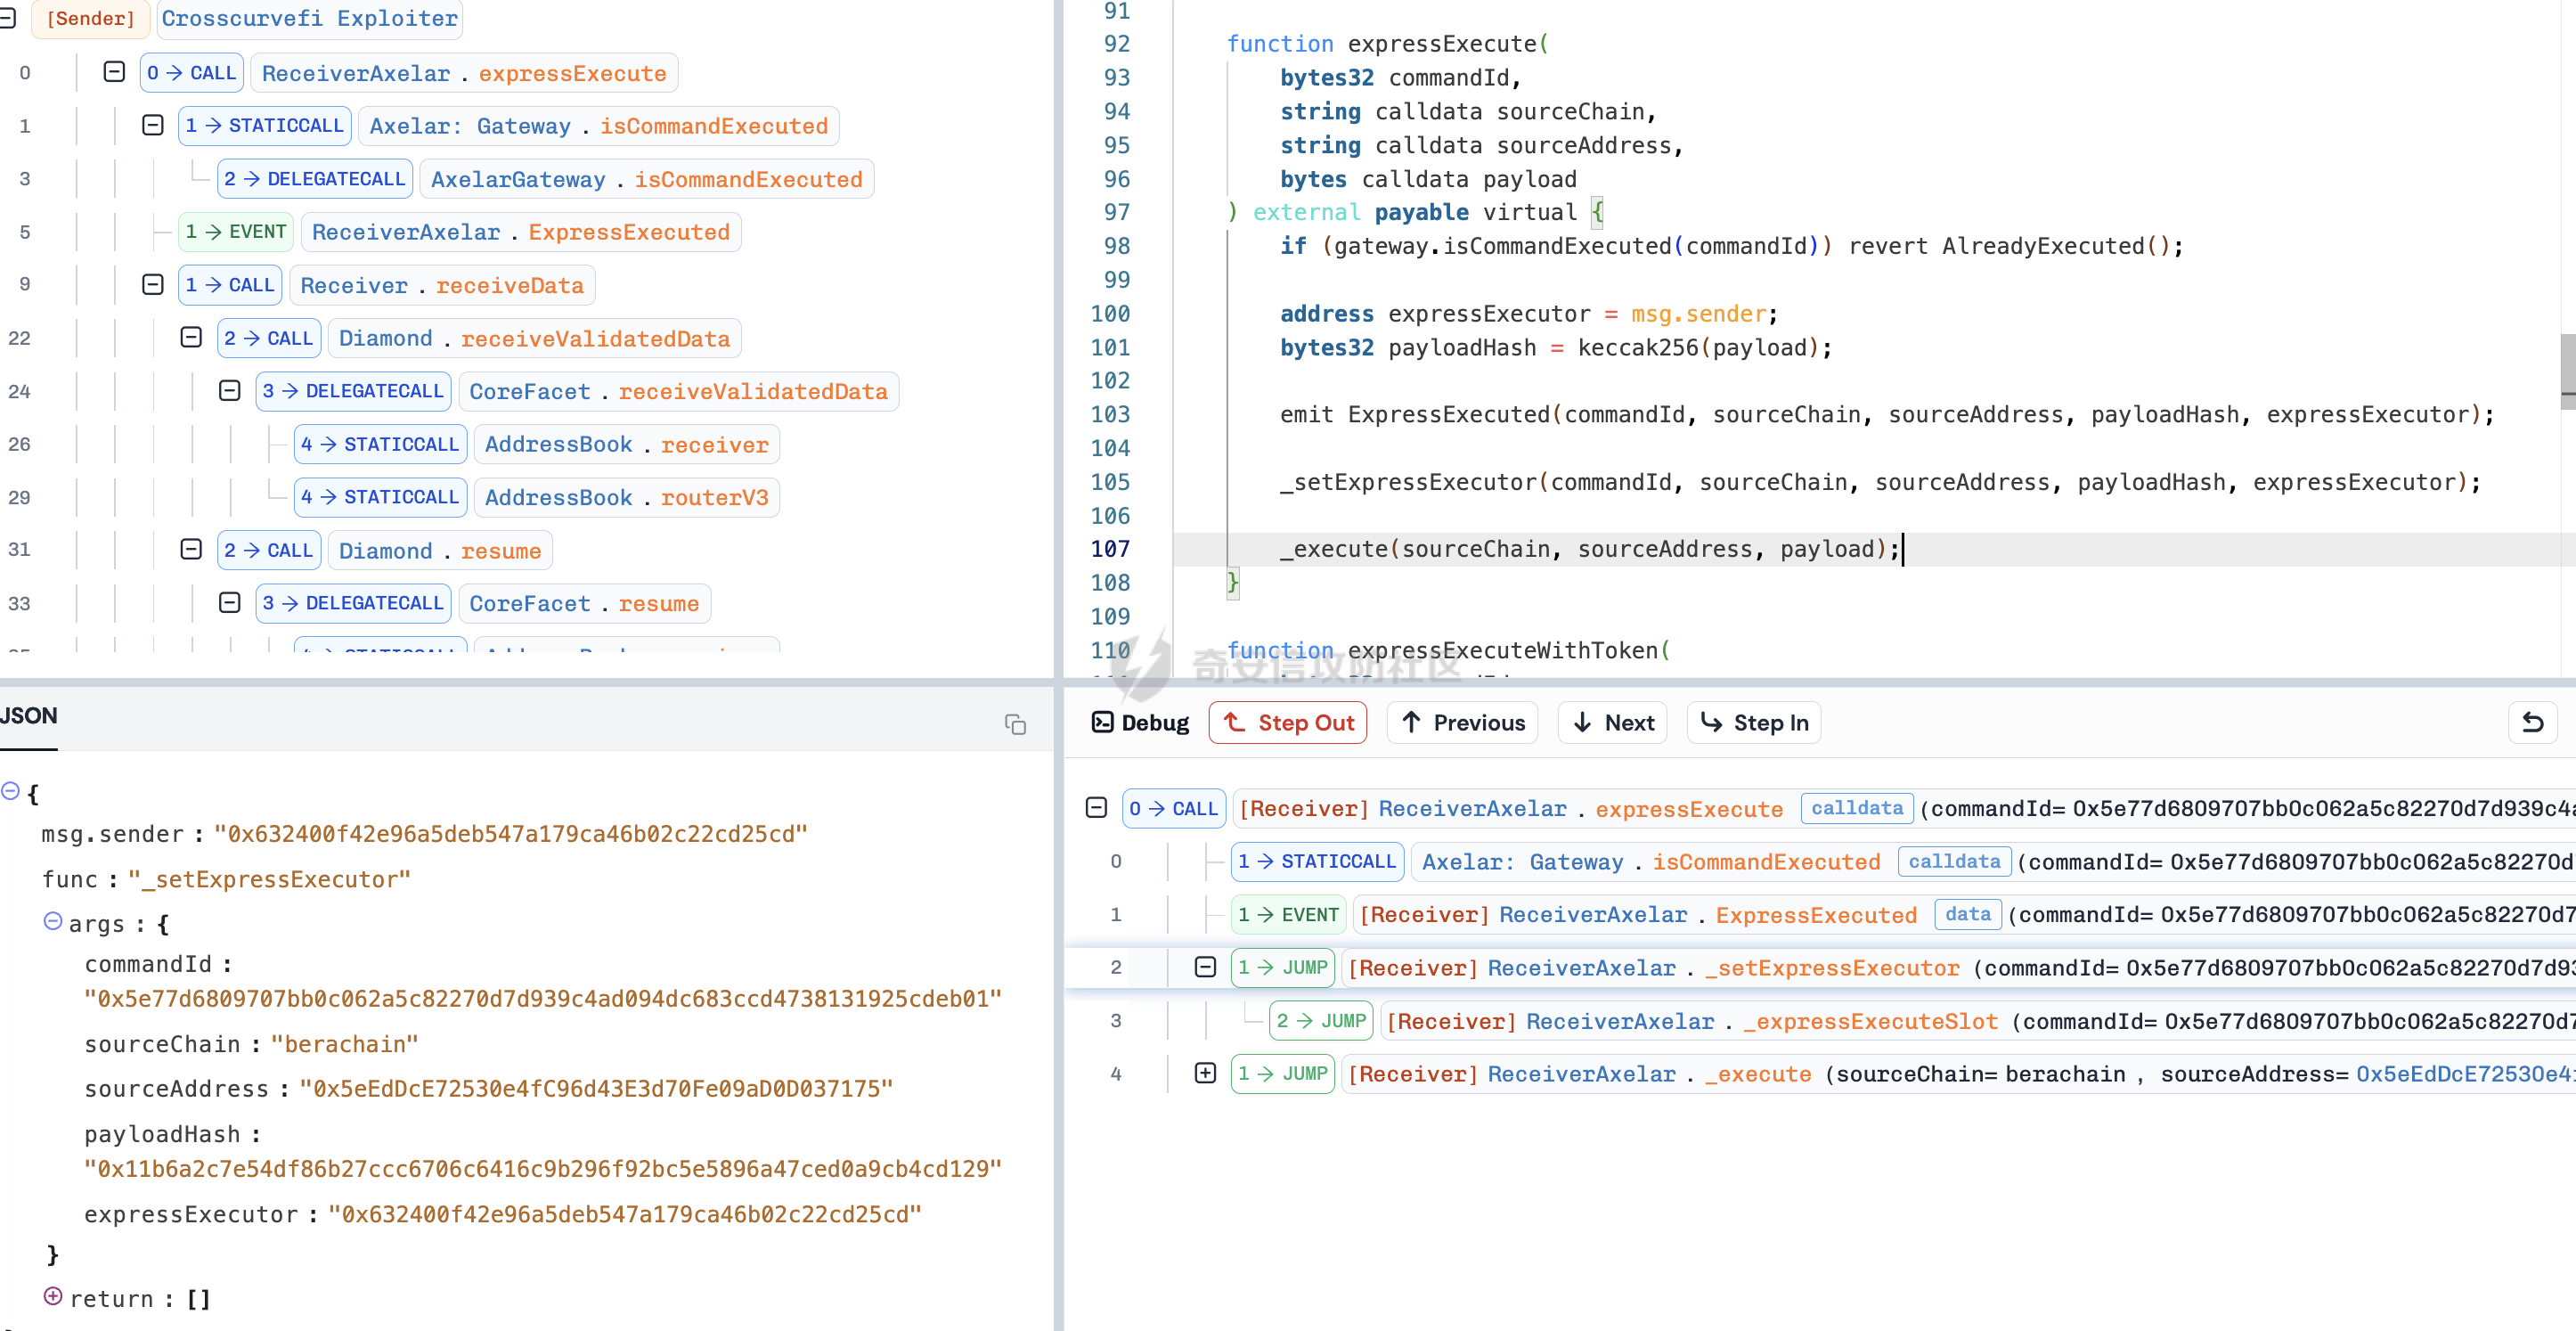Screen dimensions: 2576x1331
Task: Collapse the ReceiverAxelar expressExecute call node
Action: coord(114,72)
